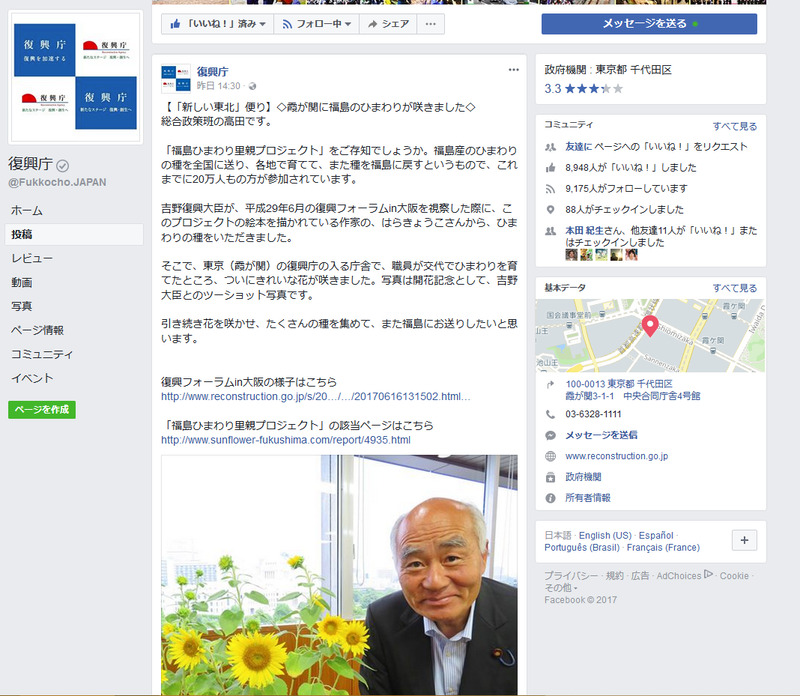Click the red map pin on the map

pos(649,326)
